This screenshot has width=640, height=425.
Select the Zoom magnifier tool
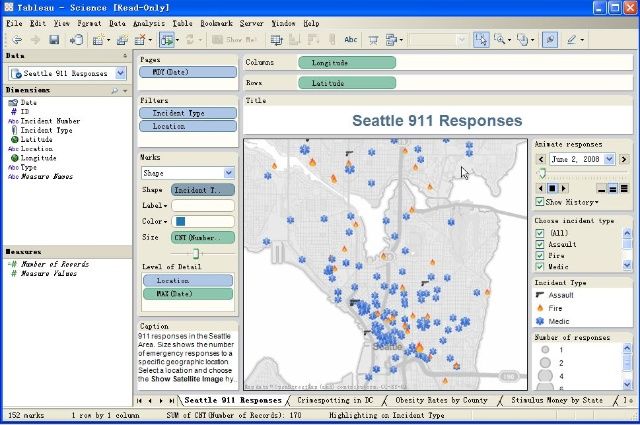(499, 40)
